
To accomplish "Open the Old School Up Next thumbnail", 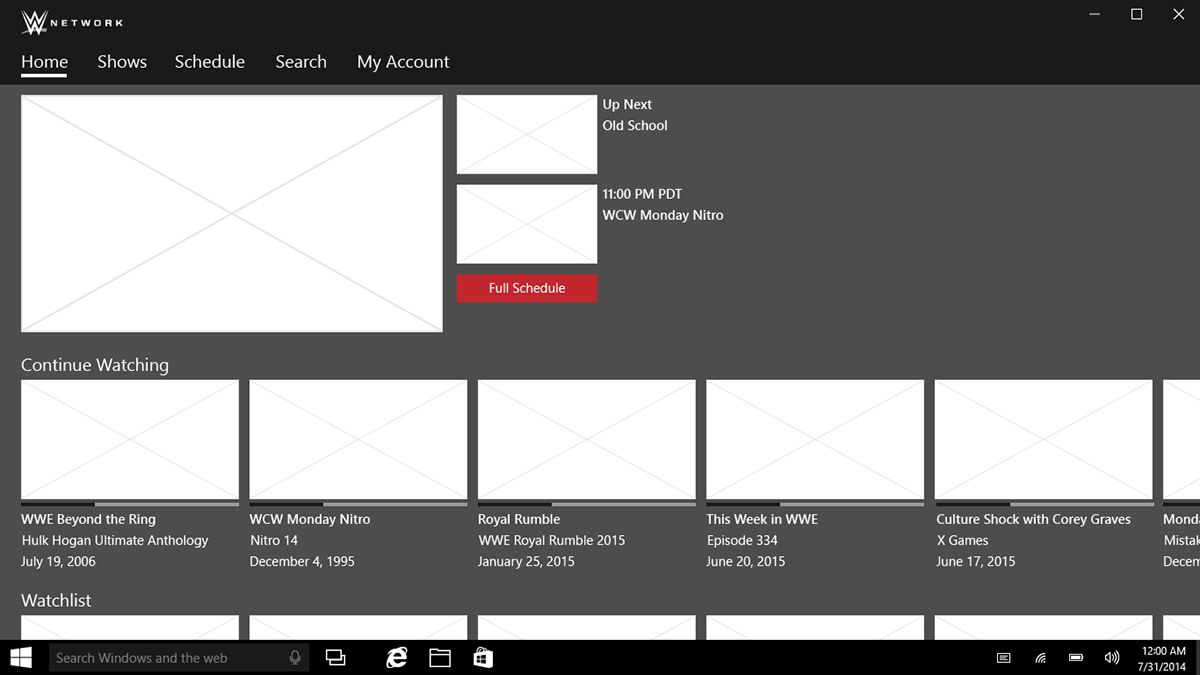I will pos(527,134).
